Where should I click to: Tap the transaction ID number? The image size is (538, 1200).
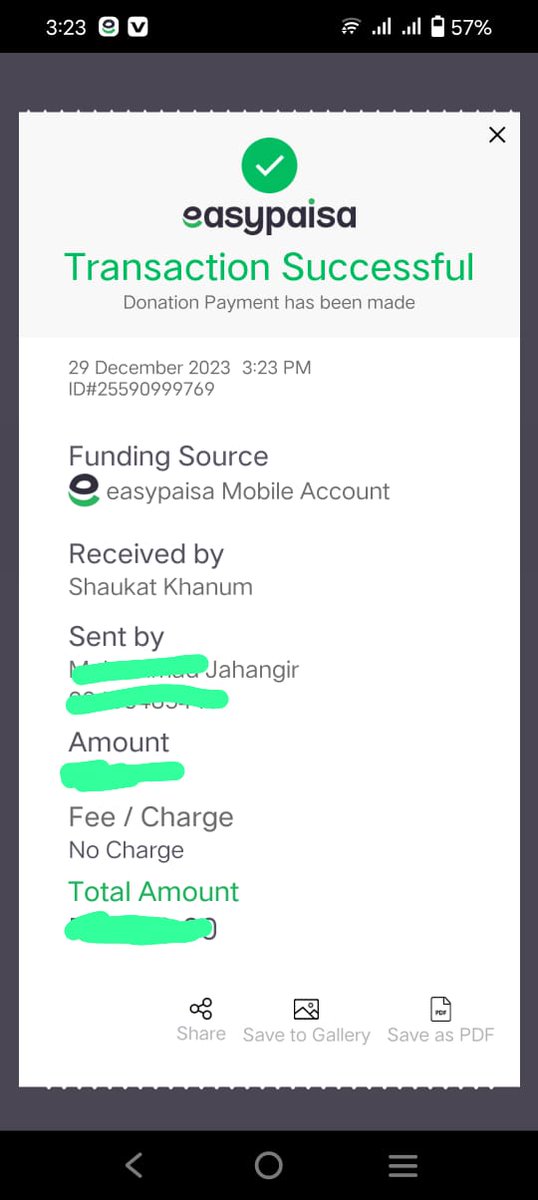pyautogui.click(x=141, y=389)
